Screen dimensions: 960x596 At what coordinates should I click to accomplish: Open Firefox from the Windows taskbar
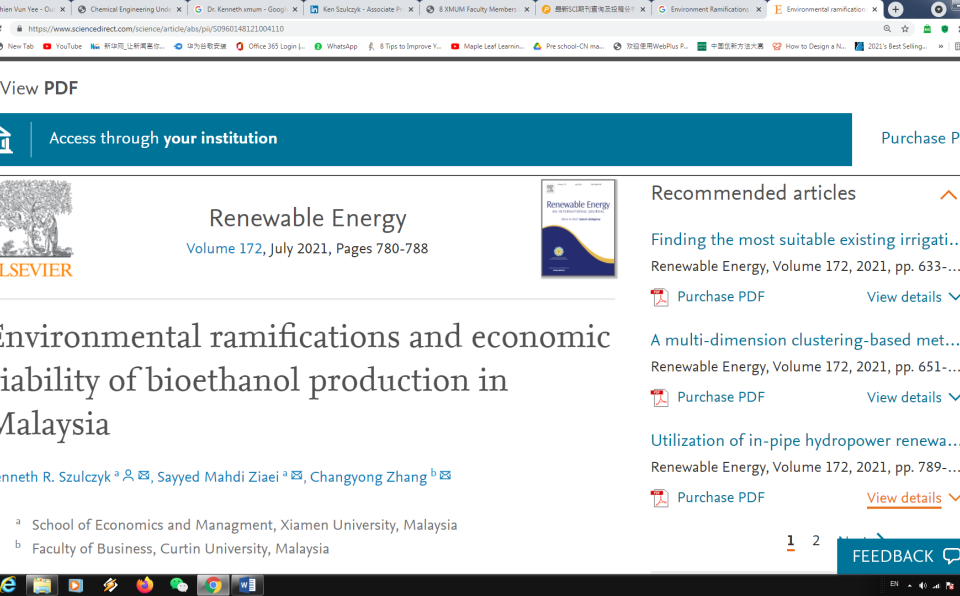pyautogui.click(x=145, y=585)
